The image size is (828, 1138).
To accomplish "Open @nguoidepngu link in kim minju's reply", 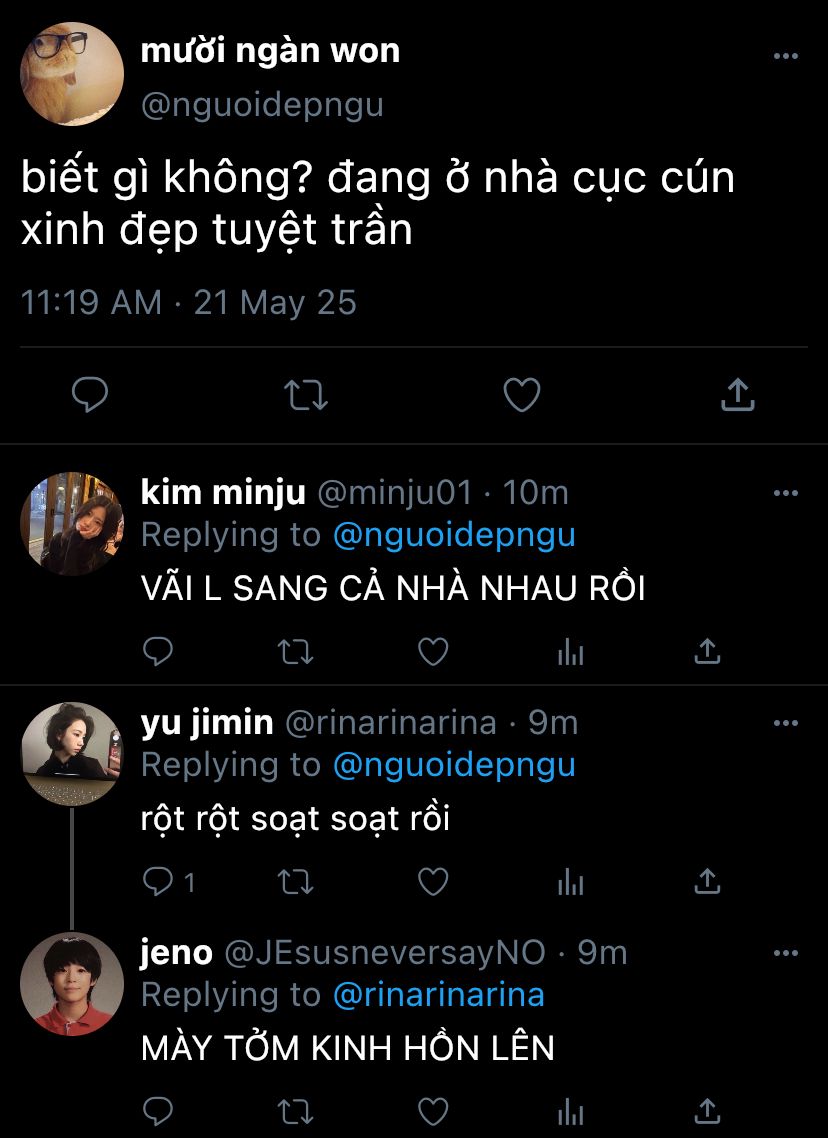I will point(454,535).
